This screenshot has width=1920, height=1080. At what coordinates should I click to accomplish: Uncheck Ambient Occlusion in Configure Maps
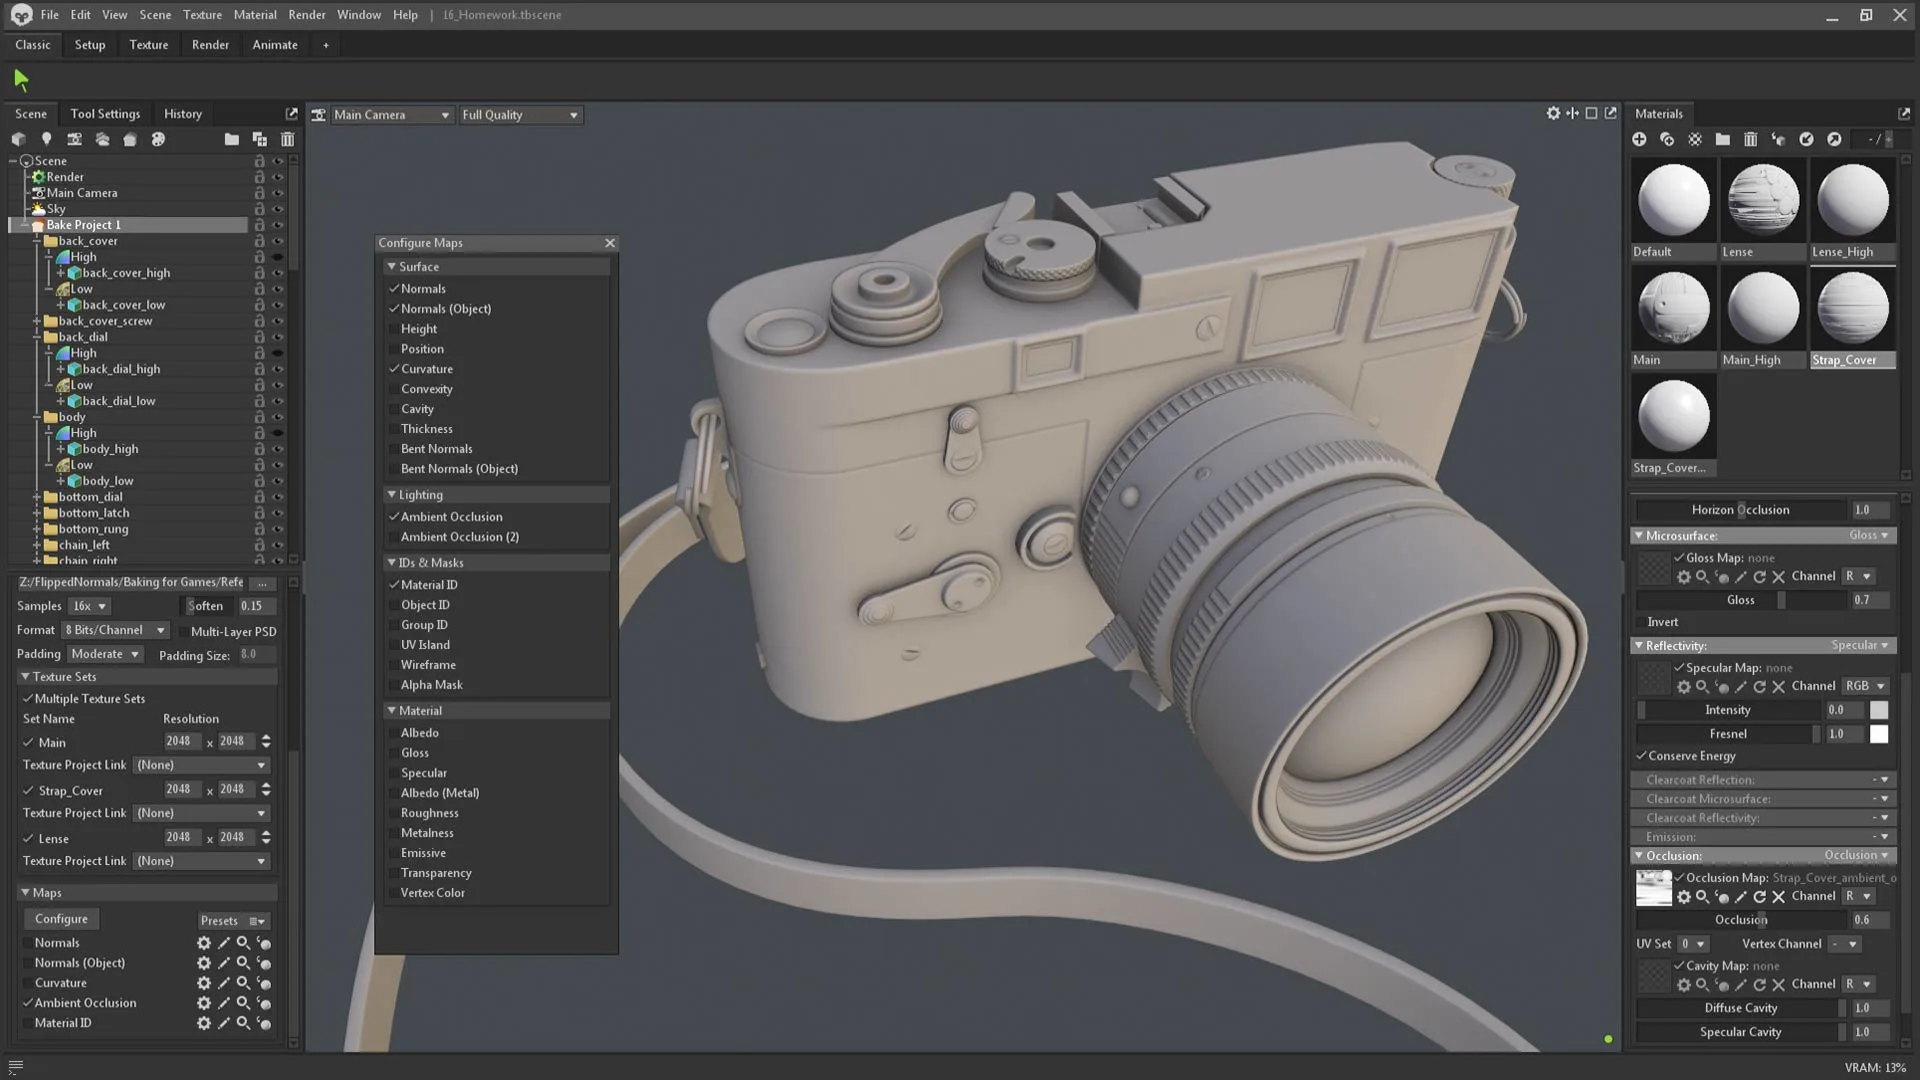tap(394, 517)
